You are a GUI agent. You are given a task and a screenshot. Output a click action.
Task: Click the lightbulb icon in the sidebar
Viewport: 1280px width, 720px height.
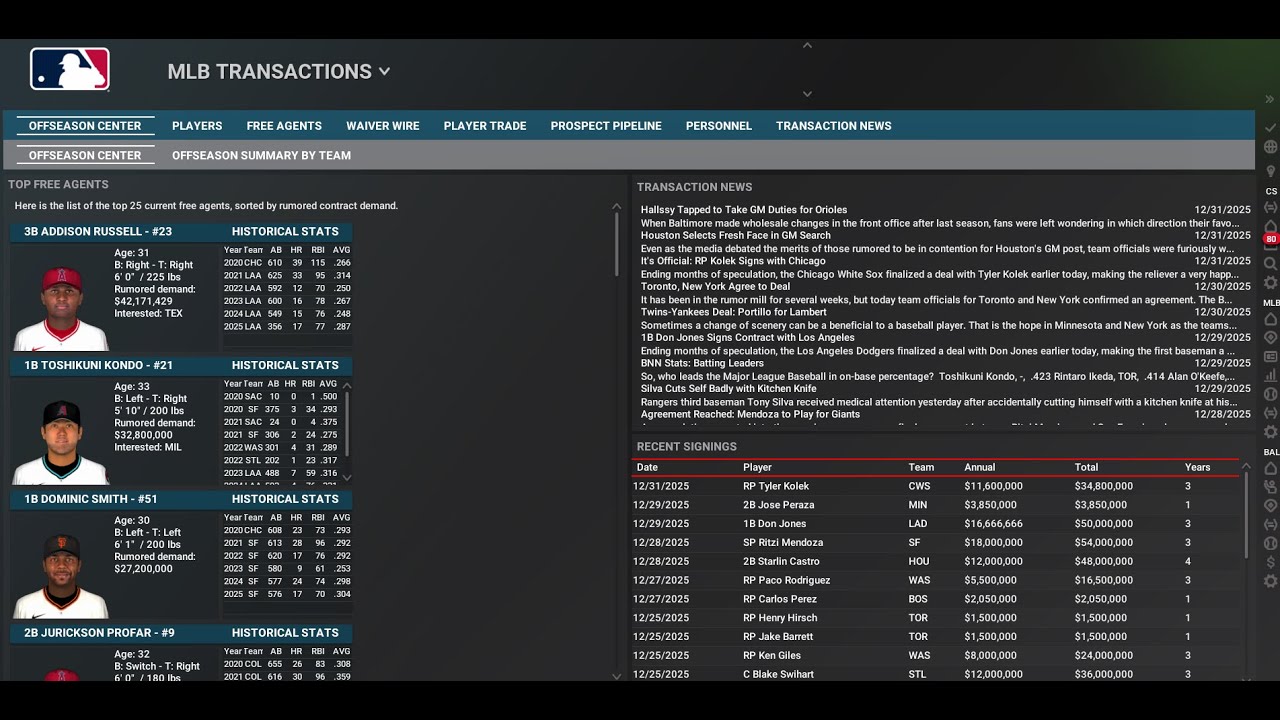1271,171
